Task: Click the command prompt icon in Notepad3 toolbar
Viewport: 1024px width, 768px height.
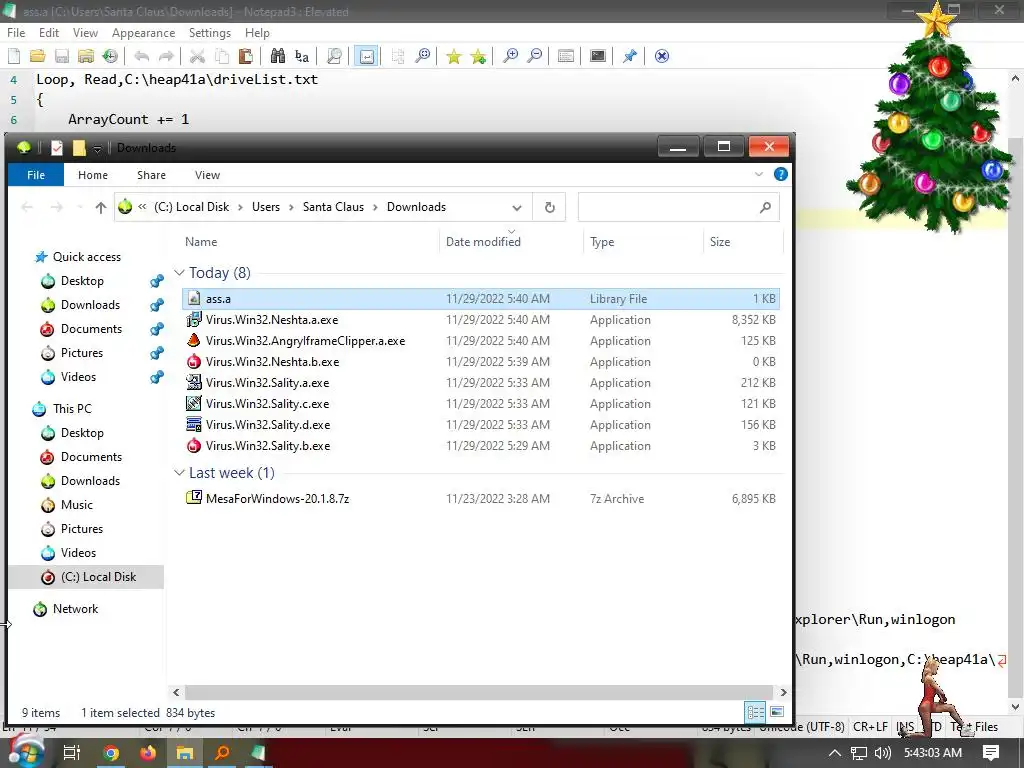Action: pos(598,56)
